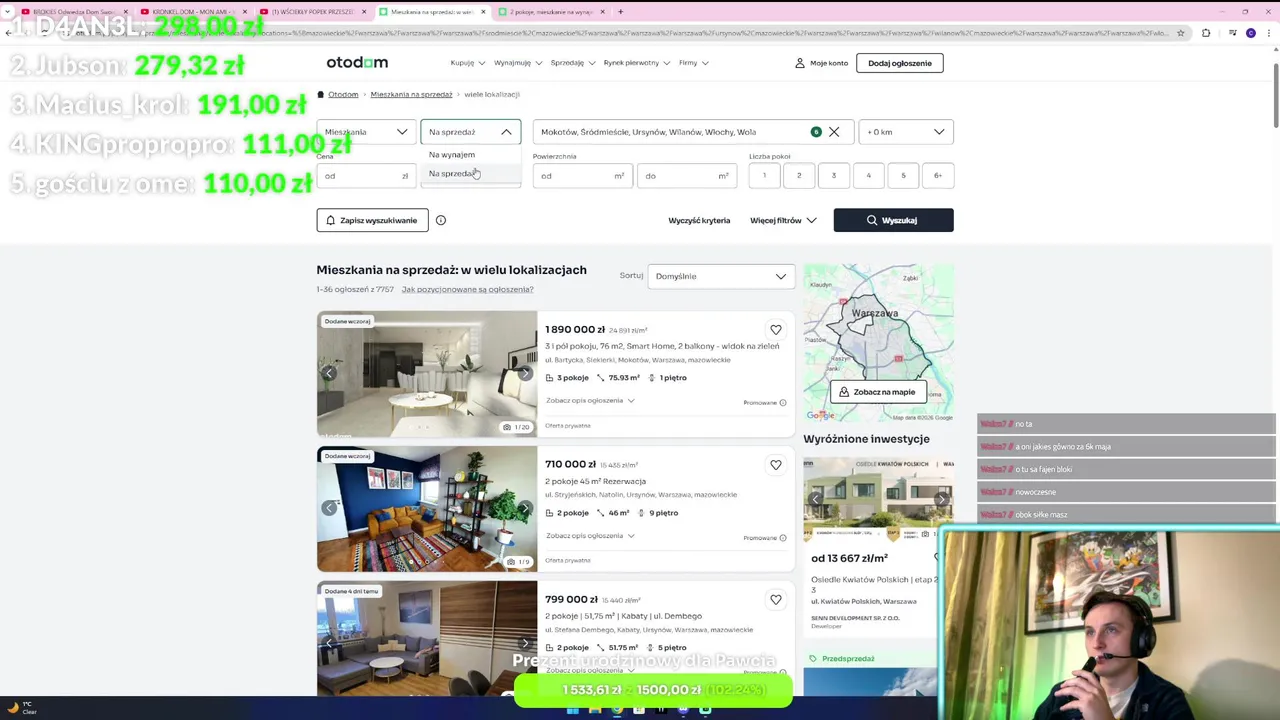
Task: Open Mieszkania na sprzedaż breadcrumb
Action: point(411,94)
